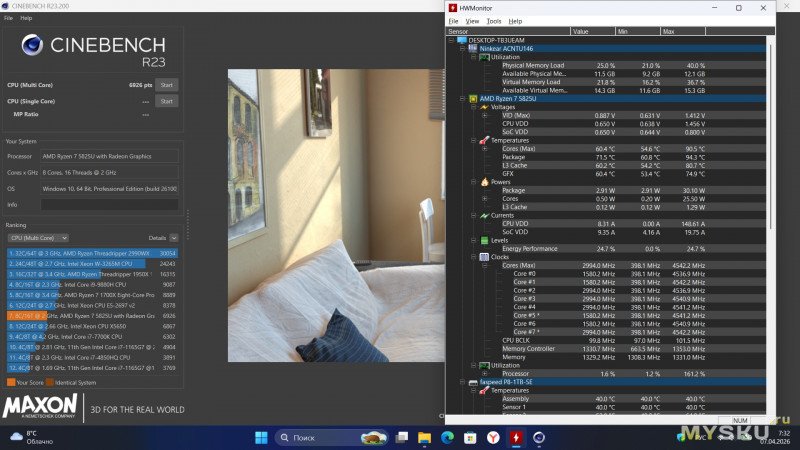Collapse the Temperatures tree section
800x450 pixels.
(473, 140)
